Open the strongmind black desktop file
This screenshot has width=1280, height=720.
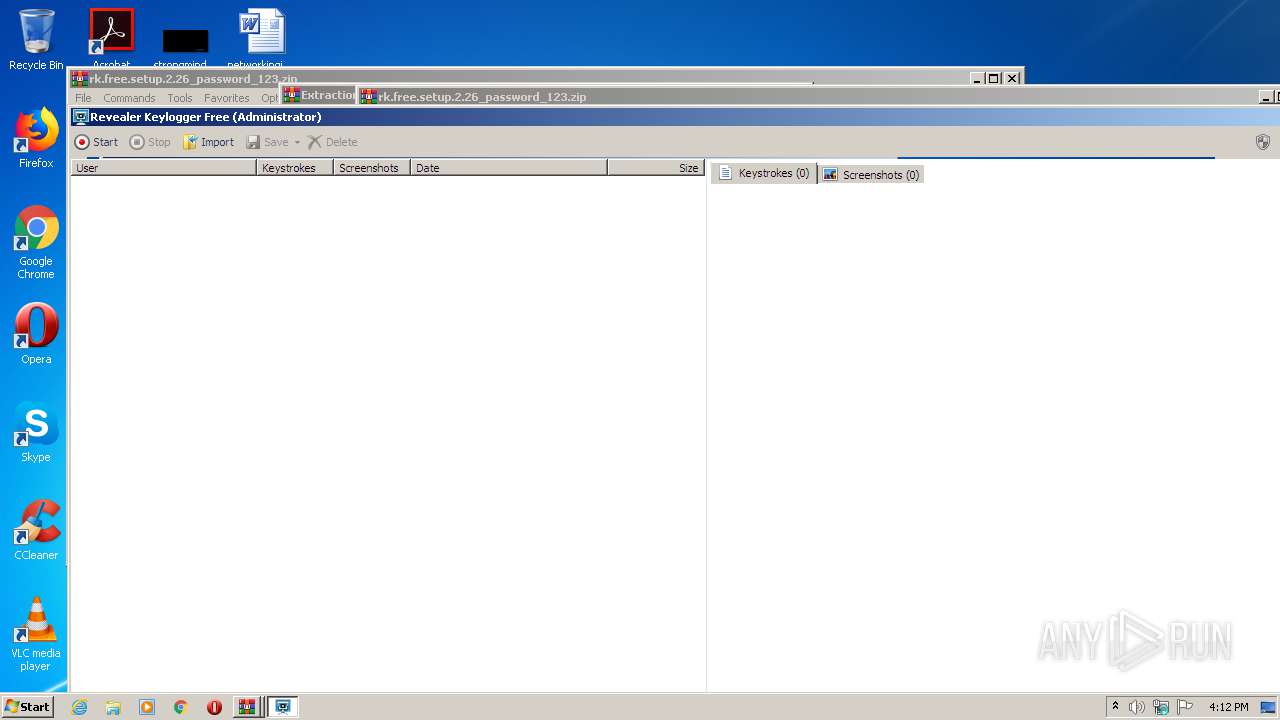pyautogui.click(x=185, y=48)
